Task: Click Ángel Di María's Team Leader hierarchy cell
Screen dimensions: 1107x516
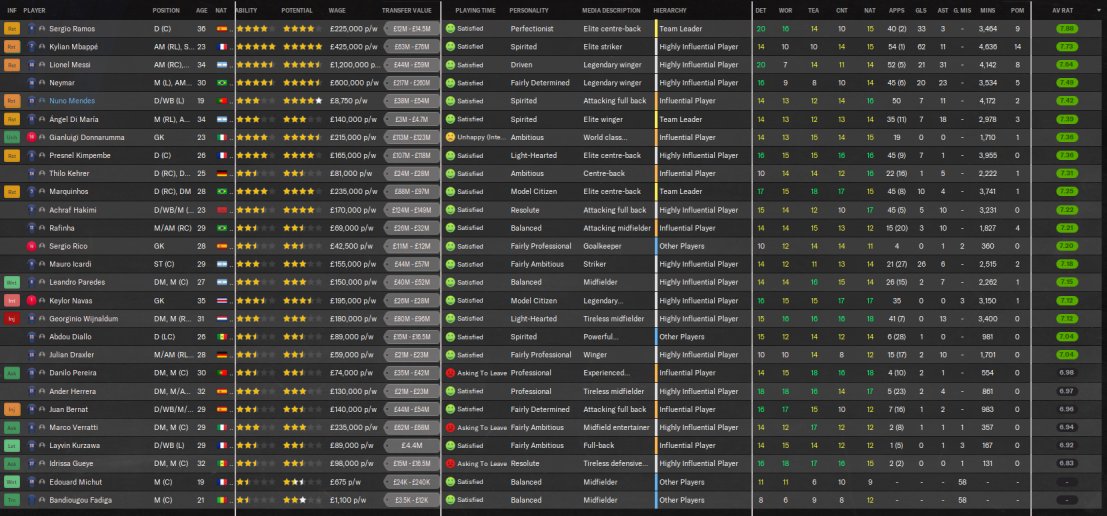Action: [x=681, y=119]
